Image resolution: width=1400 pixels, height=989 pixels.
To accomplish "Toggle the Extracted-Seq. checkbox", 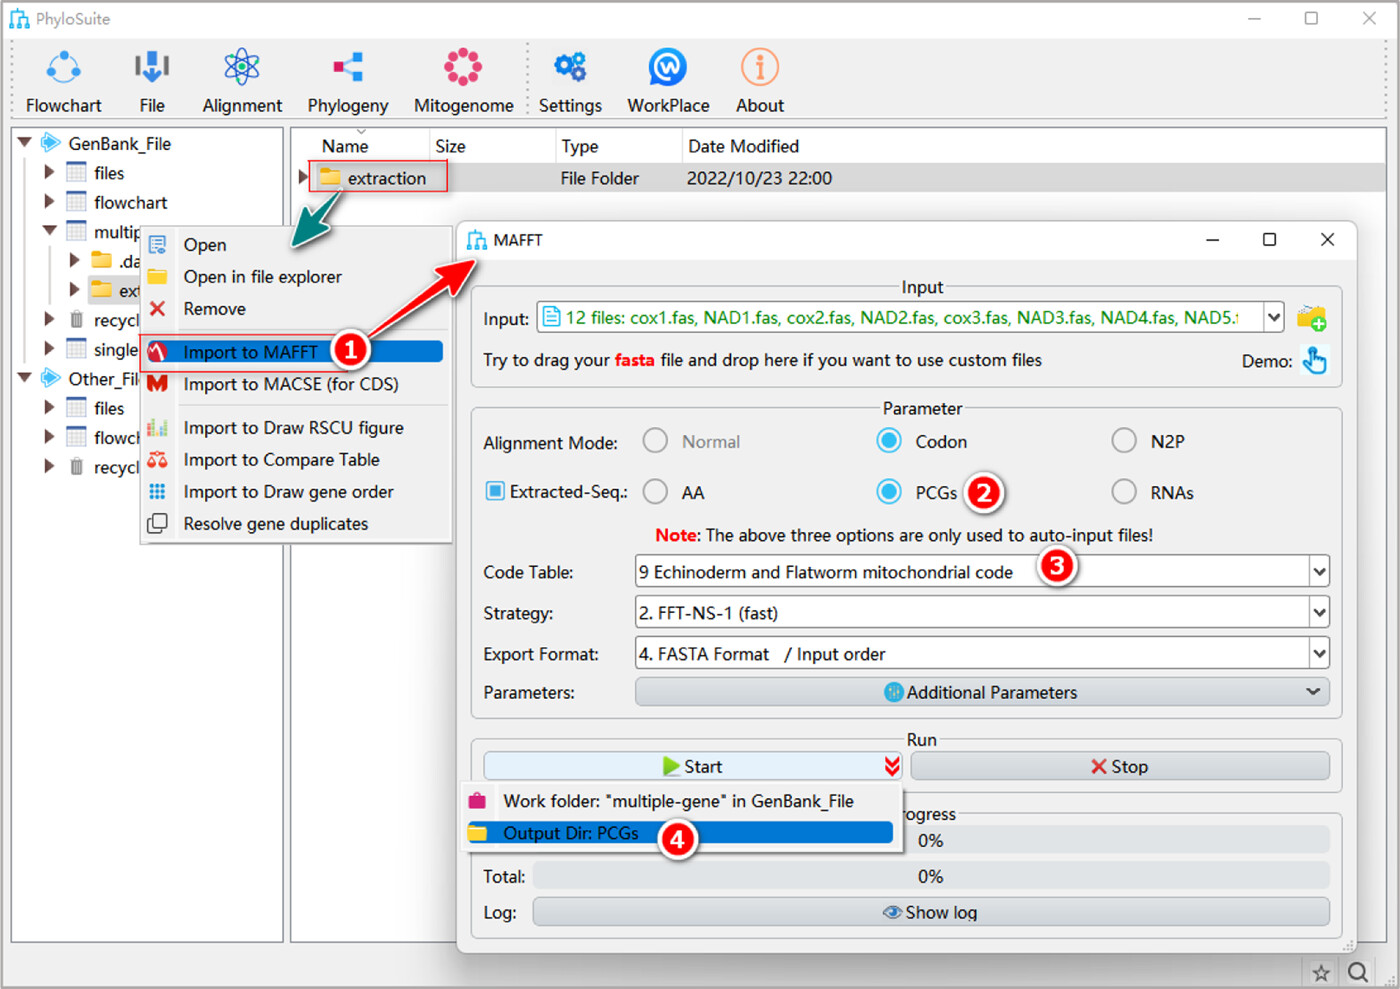I will click(x=495, y=491).
